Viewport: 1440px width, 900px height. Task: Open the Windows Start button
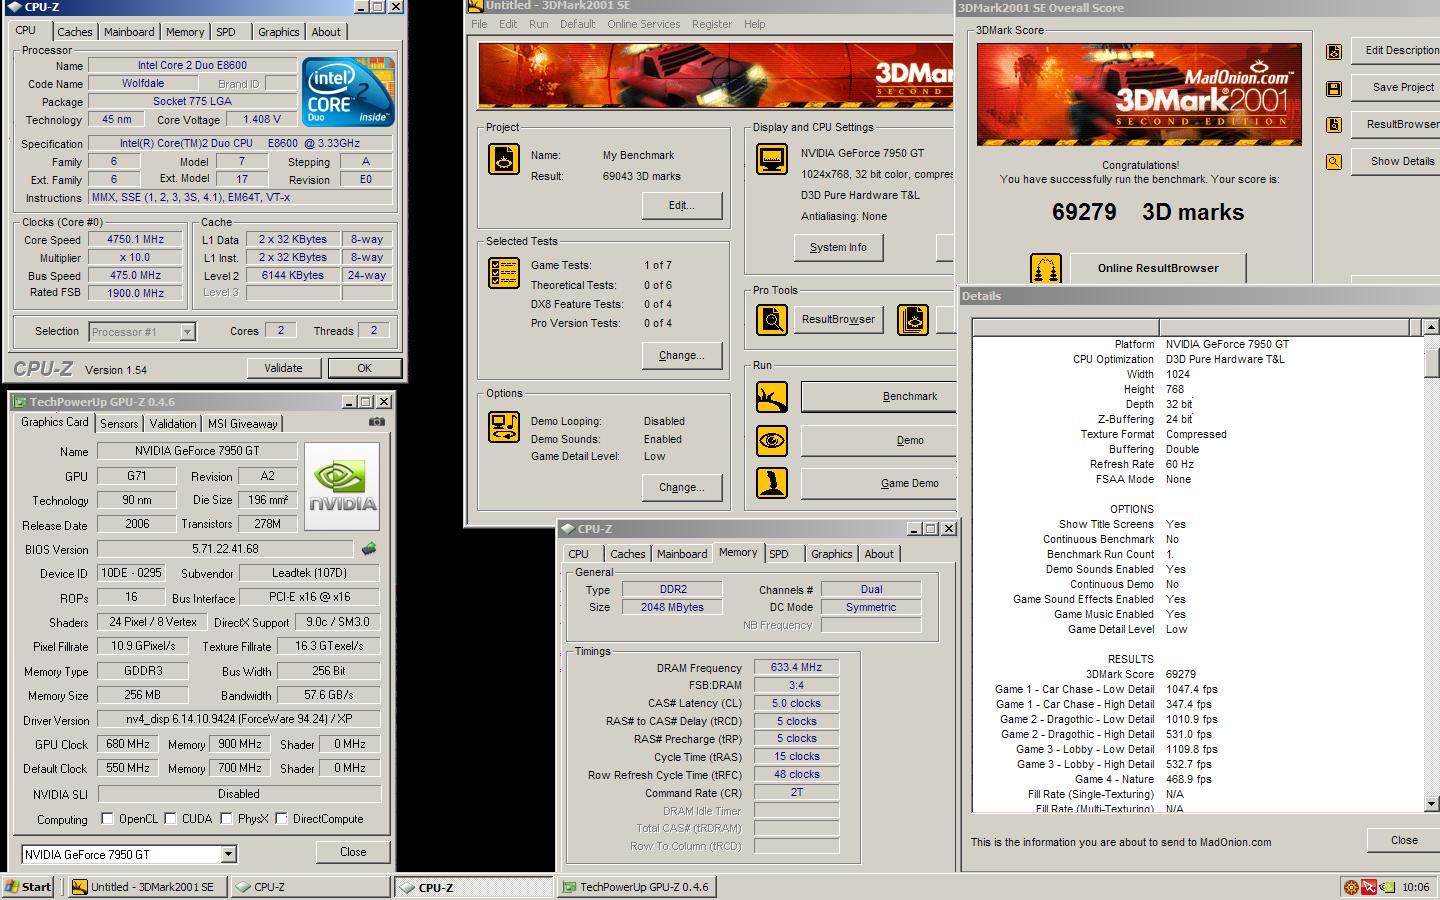(29, 887)
